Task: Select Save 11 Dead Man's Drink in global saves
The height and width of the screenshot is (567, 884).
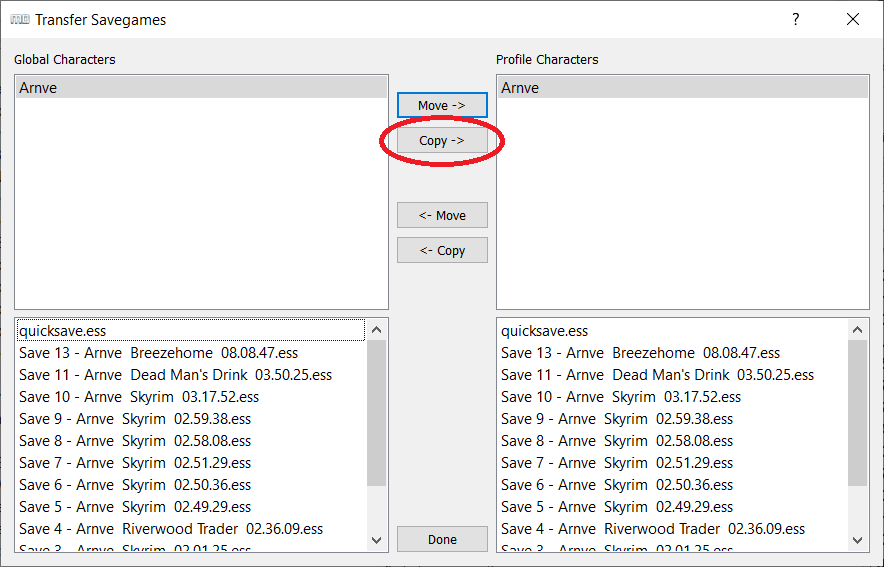Action: (191, 375)
